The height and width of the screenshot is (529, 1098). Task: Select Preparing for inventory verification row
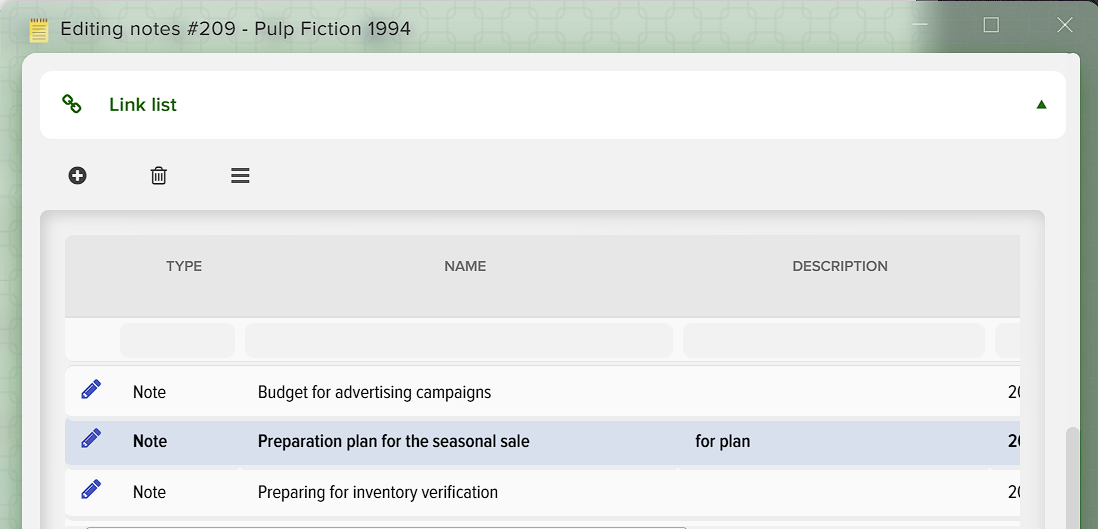[x=542, y=493]
